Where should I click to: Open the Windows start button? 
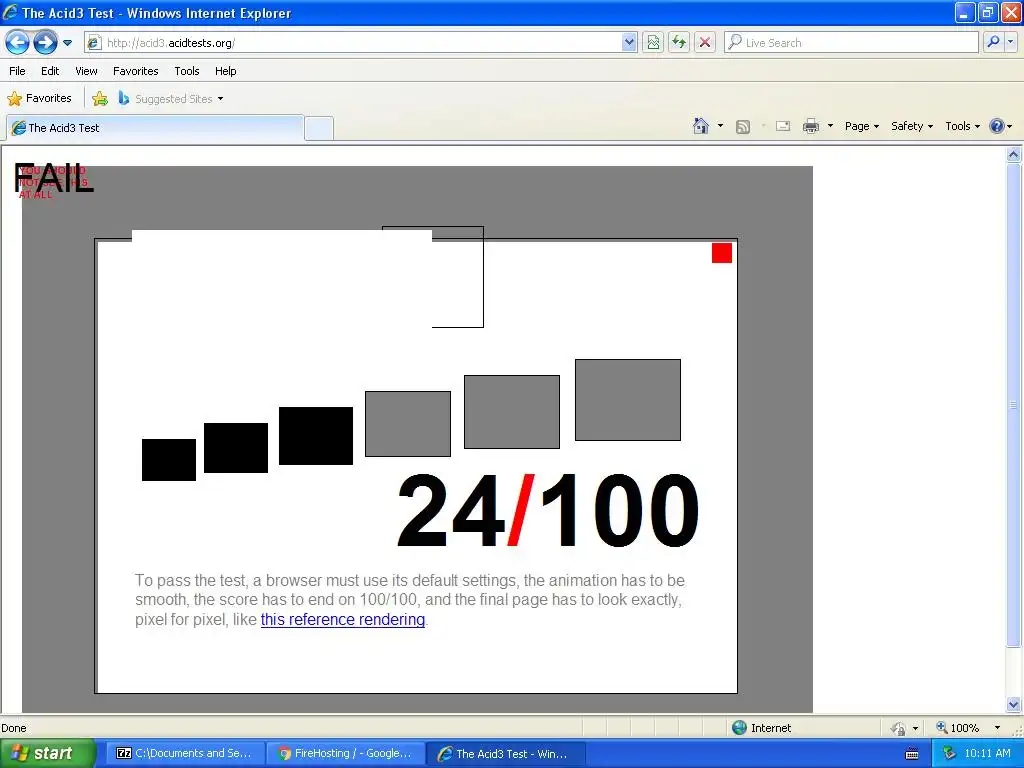46,754
